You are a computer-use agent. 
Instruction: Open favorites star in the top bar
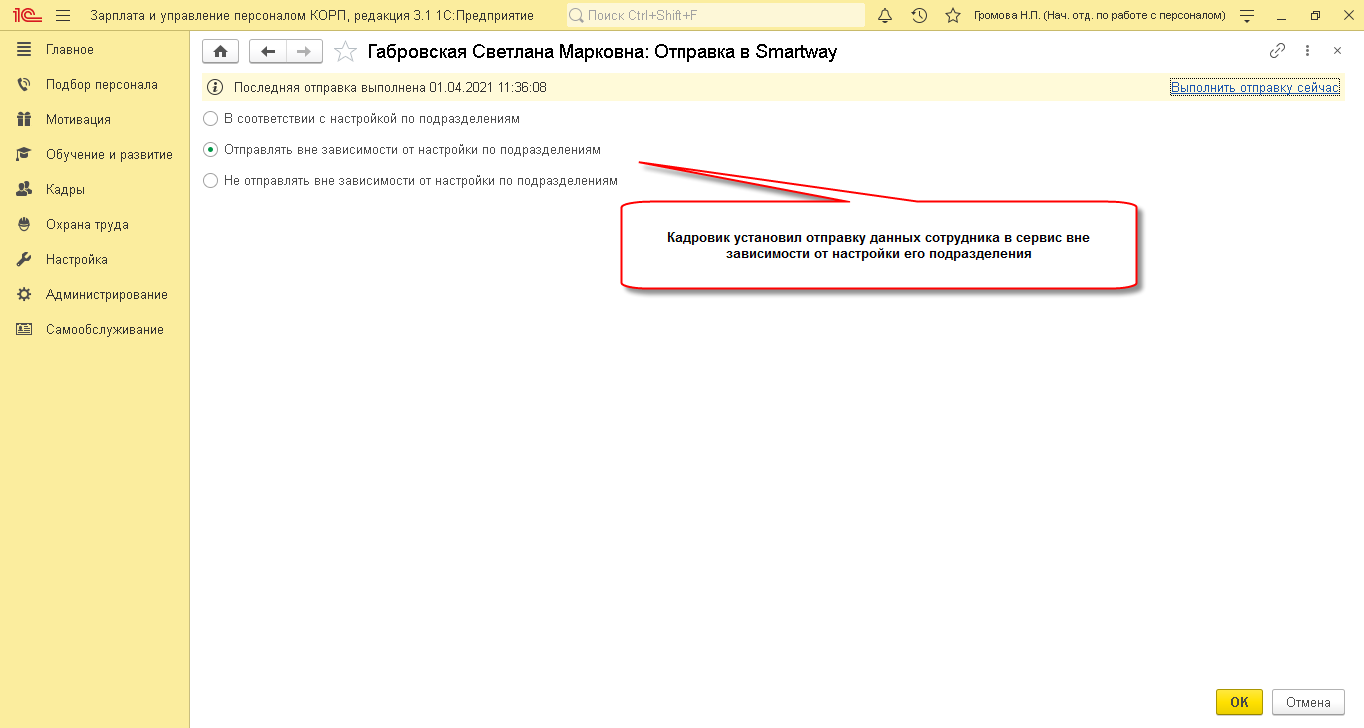(953, 16)
